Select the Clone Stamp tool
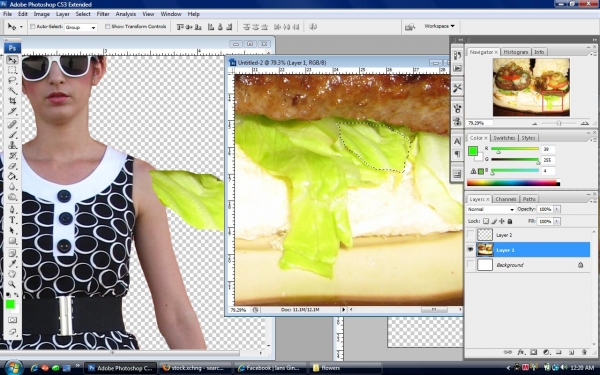 (x=12, y=145)
